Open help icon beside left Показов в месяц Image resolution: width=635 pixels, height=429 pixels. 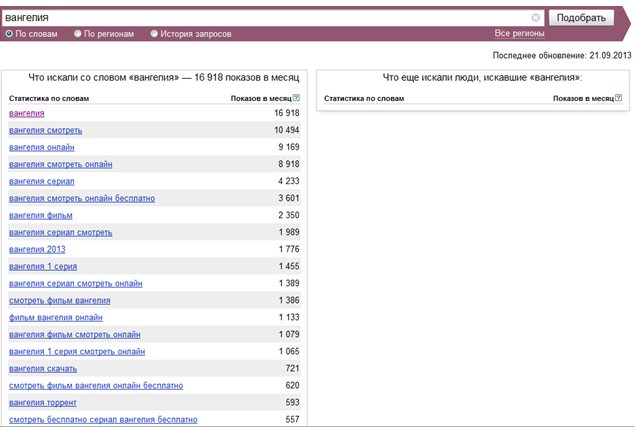(296, 98)
